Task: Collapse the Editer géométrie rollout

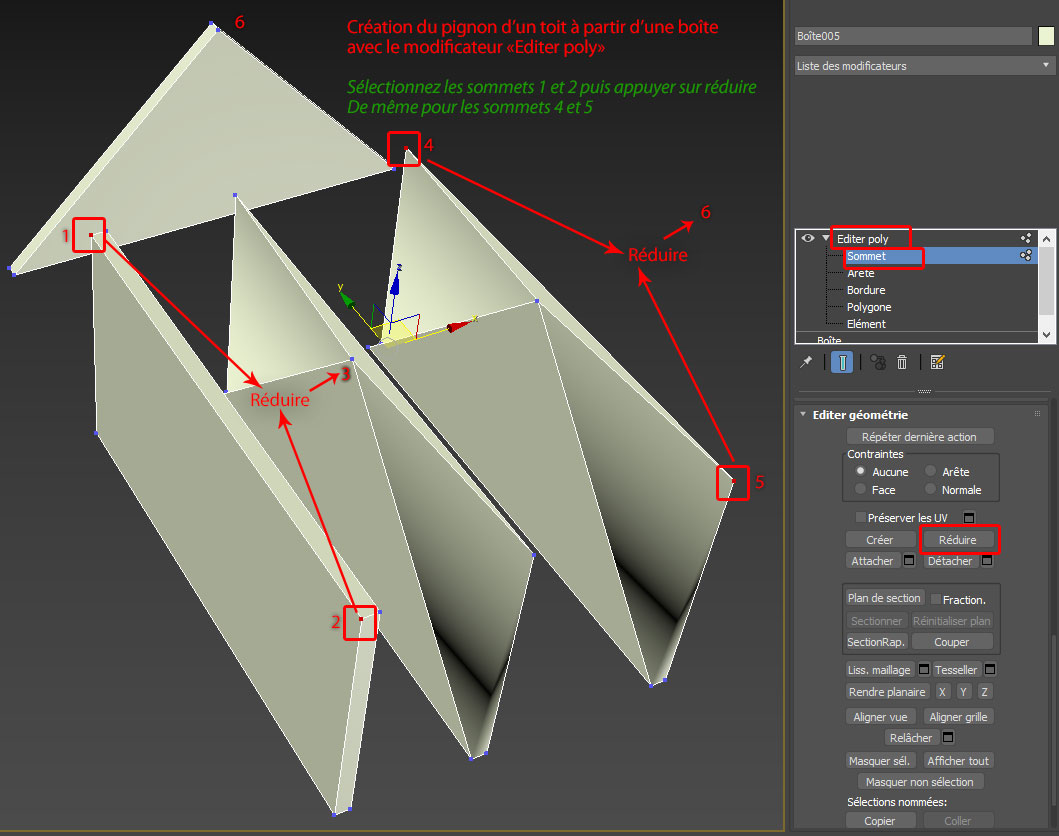Action: pyautogui.click(x=803, y=414)
